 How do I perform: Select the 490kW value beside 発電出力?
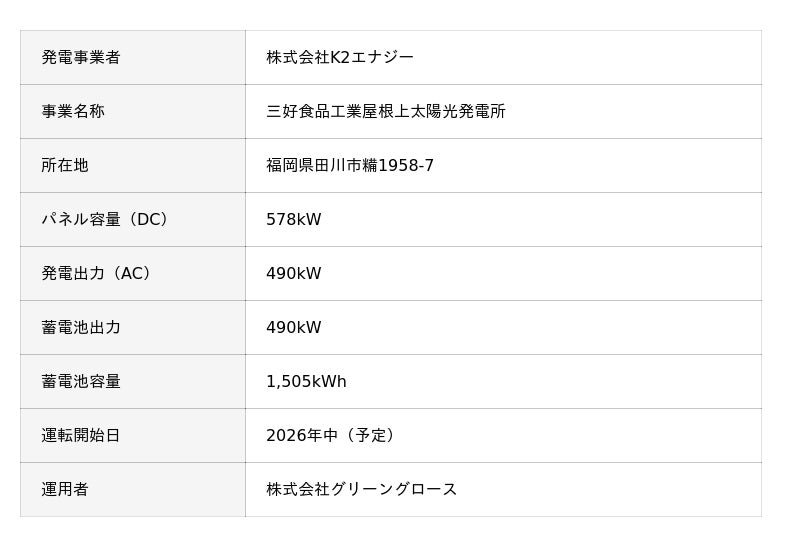[x=294, y=273]
